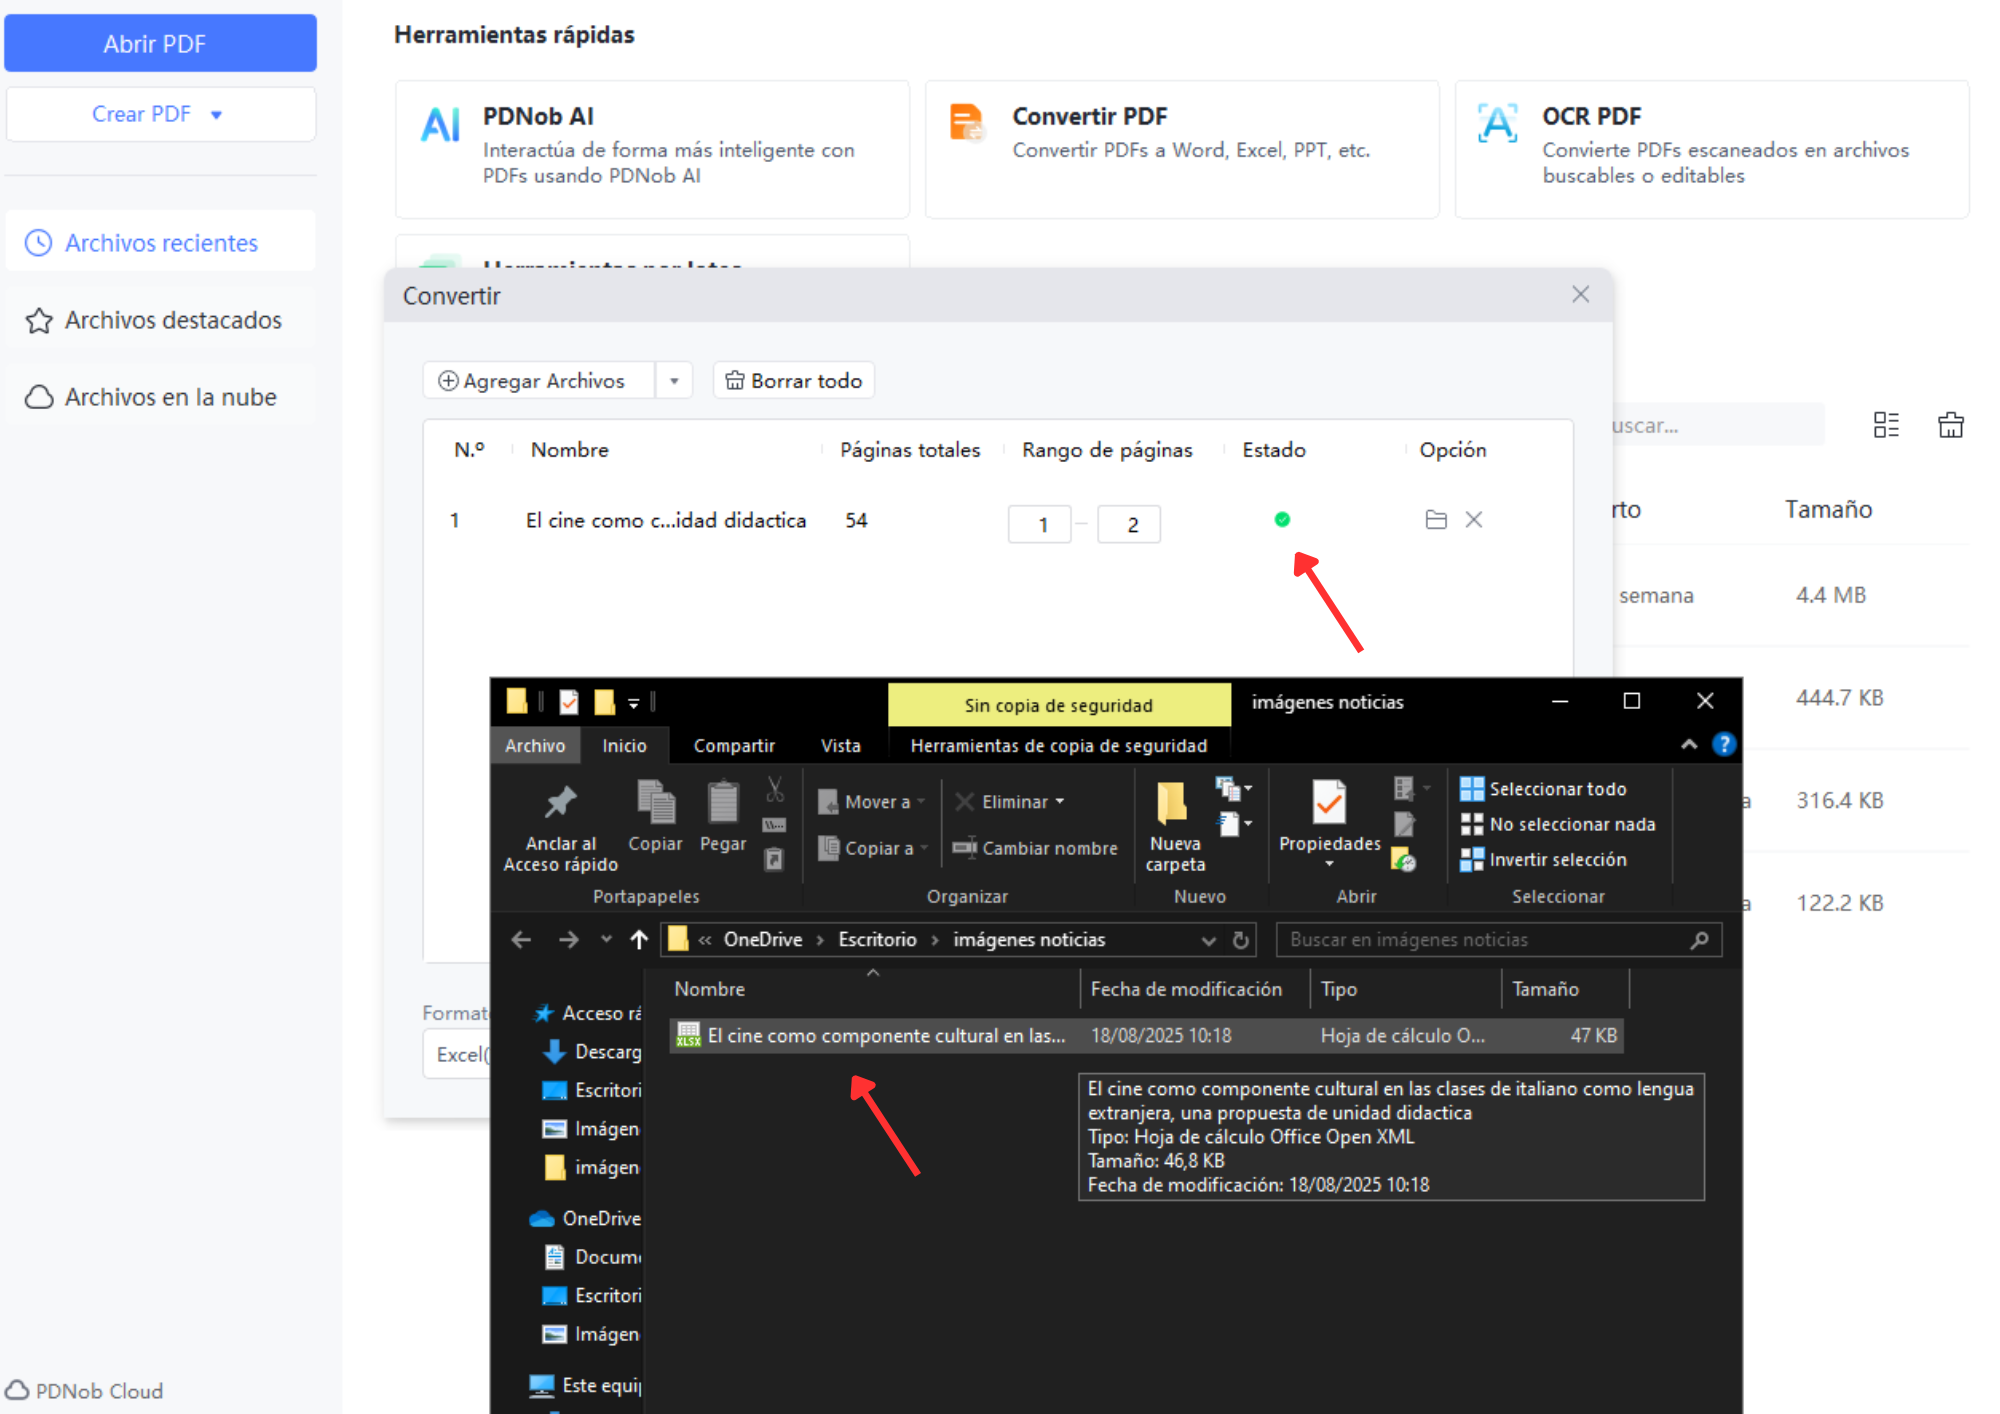
Task: Edit the page range end field
Action: pos(1129,524)
